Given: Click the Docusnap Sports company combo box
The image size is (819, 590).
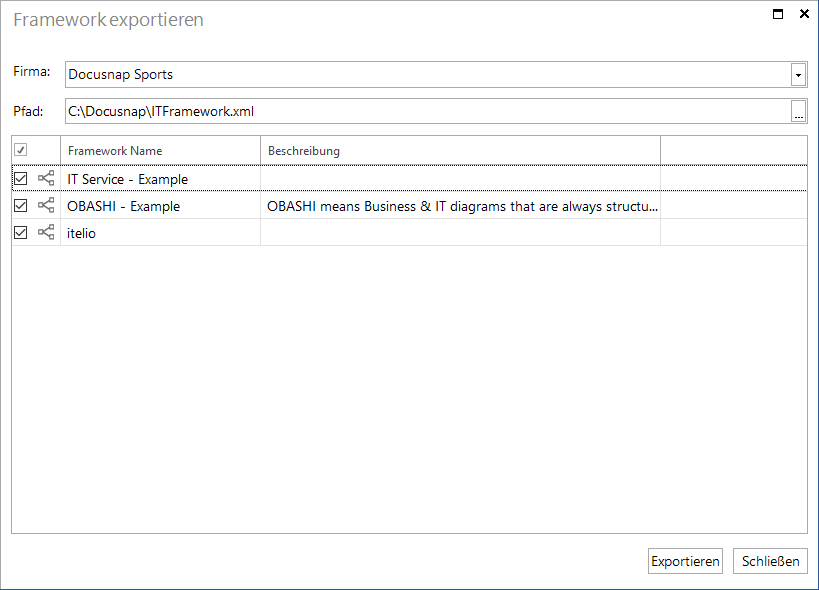Looking at the screenshot, I should [436, 75].
